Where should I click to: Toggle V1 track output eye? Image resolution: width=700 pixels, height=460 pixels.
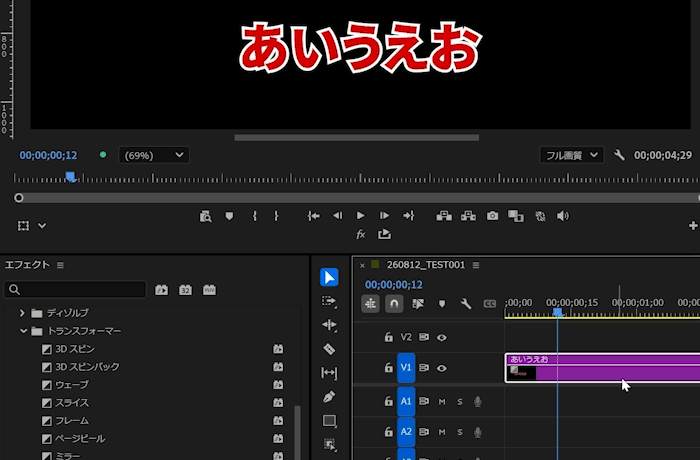[442, 368]
